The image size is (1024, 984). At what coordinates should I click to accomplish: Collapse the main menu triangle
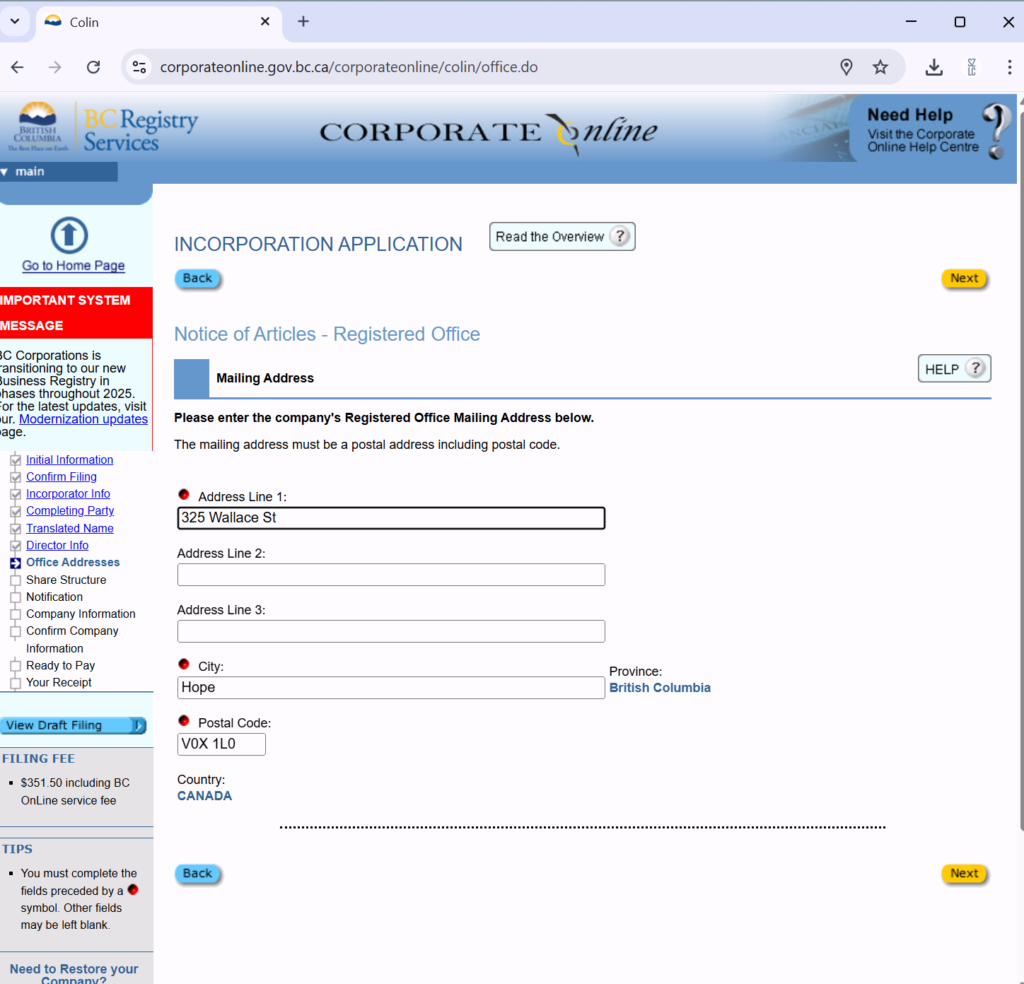point(6,172)
